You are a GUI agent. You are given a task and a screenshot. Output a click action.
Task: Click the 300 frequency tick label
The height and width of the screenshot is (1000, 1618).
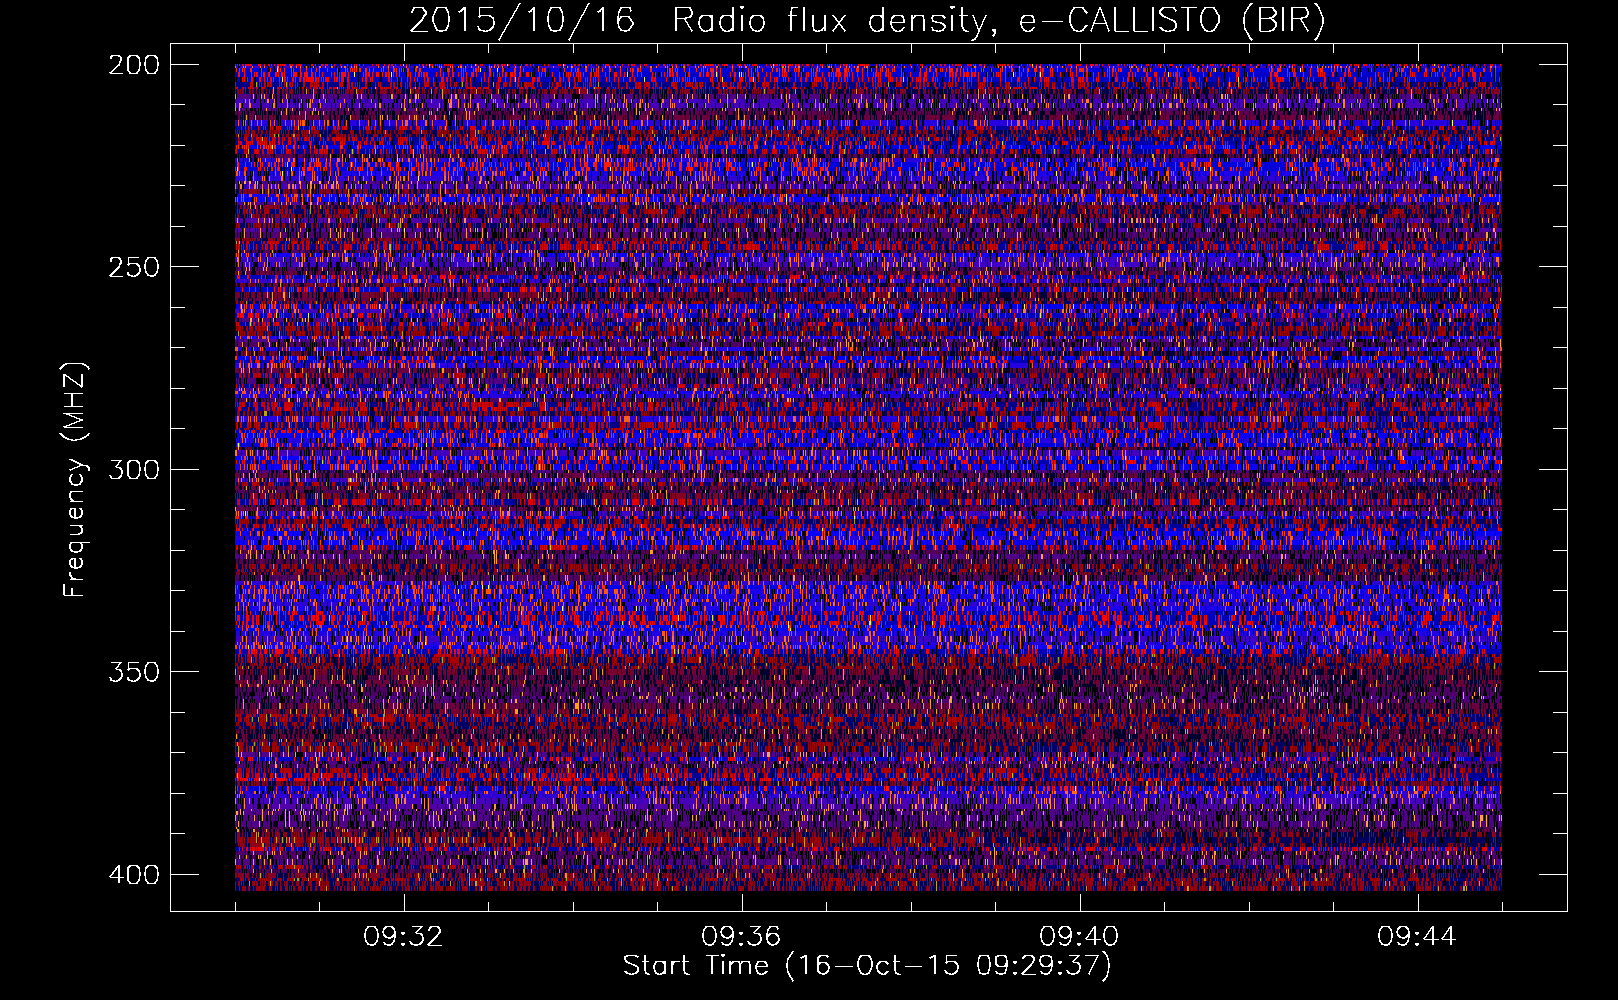133,469
